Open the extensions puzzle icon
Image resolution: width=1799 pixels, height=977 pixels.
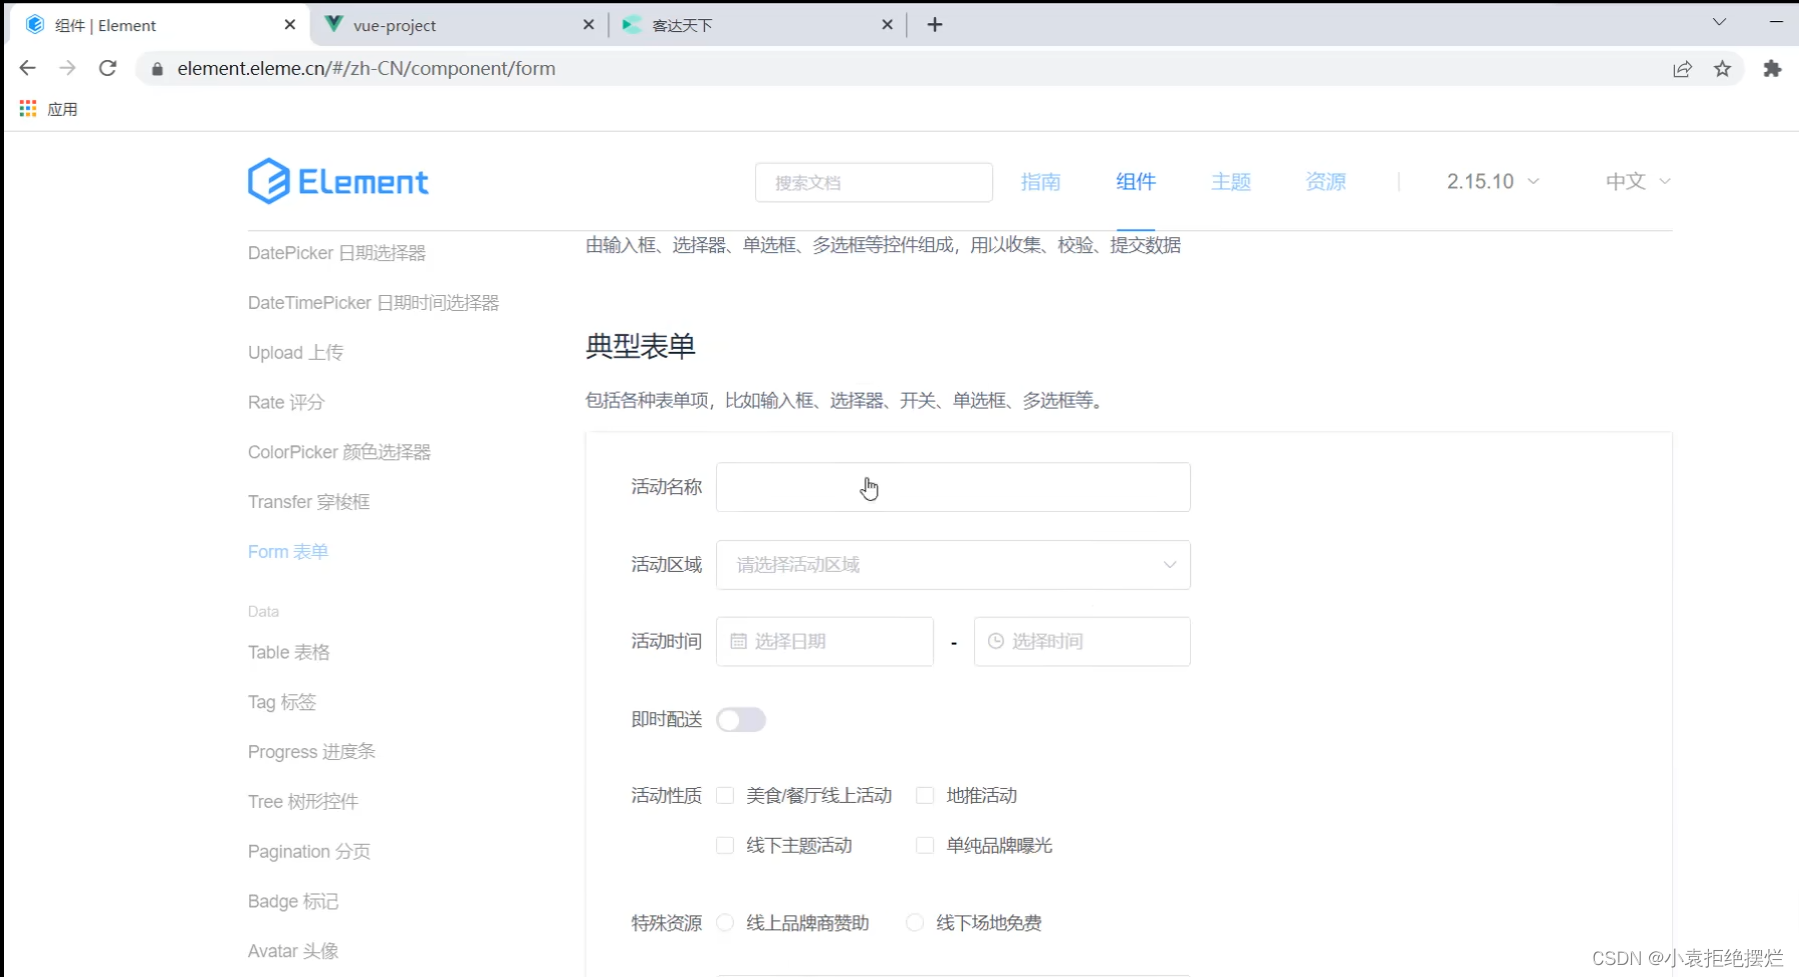pyautogui.click(x=1772, y=69)
